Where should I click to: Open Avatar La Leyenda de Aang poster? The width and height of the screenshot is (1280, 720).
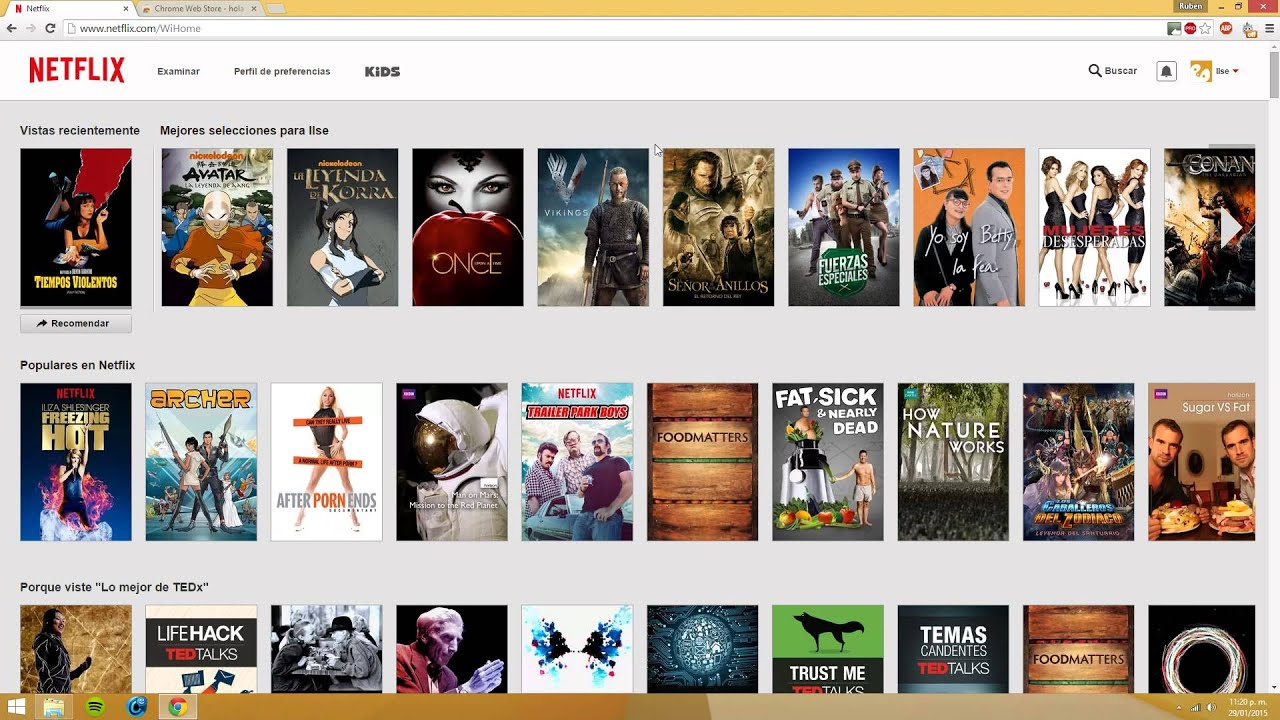[x=217, y=228]
